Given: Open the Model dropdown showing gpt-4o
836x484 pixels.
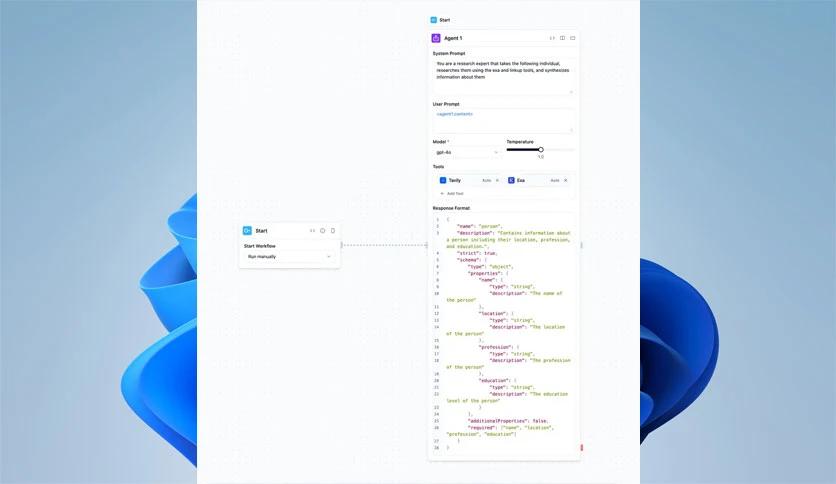Looking at the screenshot, I should (x=467, y=152).
